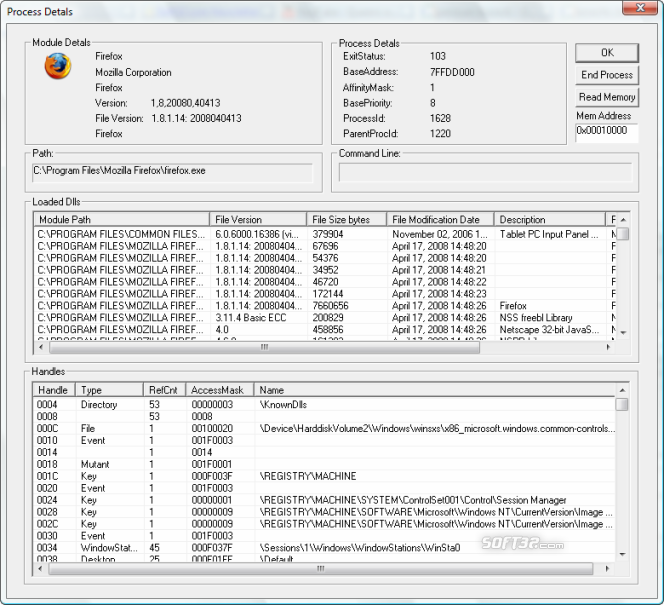
Task: Select Dll row with file size 172144
Action: [x=325, y=294]
